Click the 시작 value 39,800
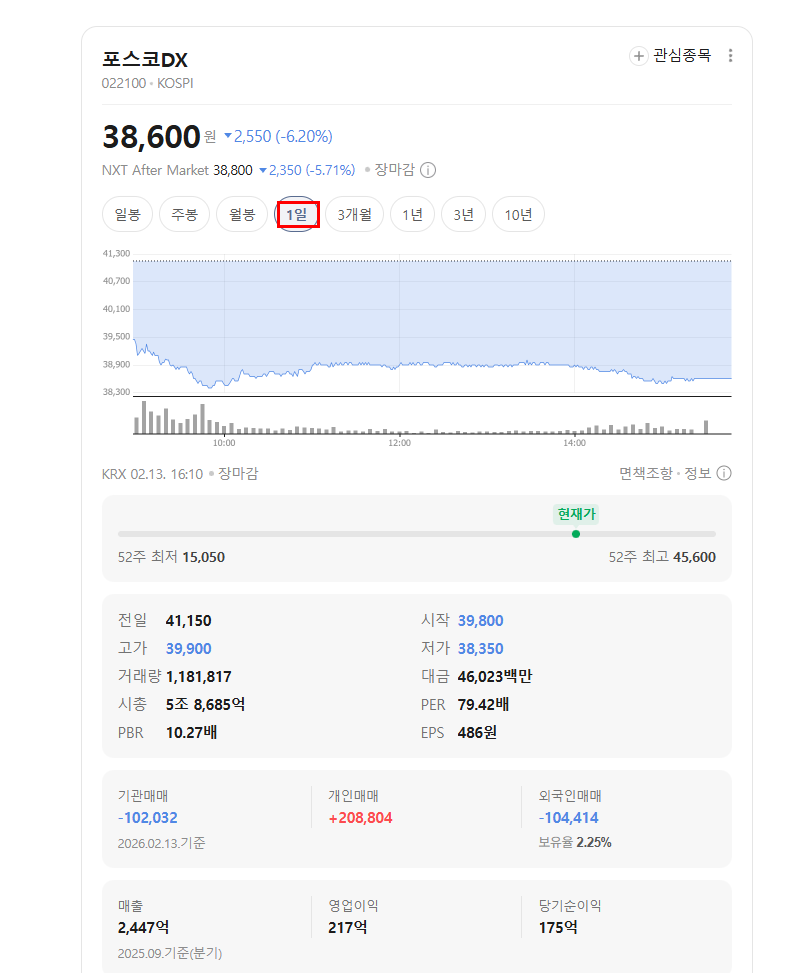The image size is (810, 973). (x=480, y=621)
